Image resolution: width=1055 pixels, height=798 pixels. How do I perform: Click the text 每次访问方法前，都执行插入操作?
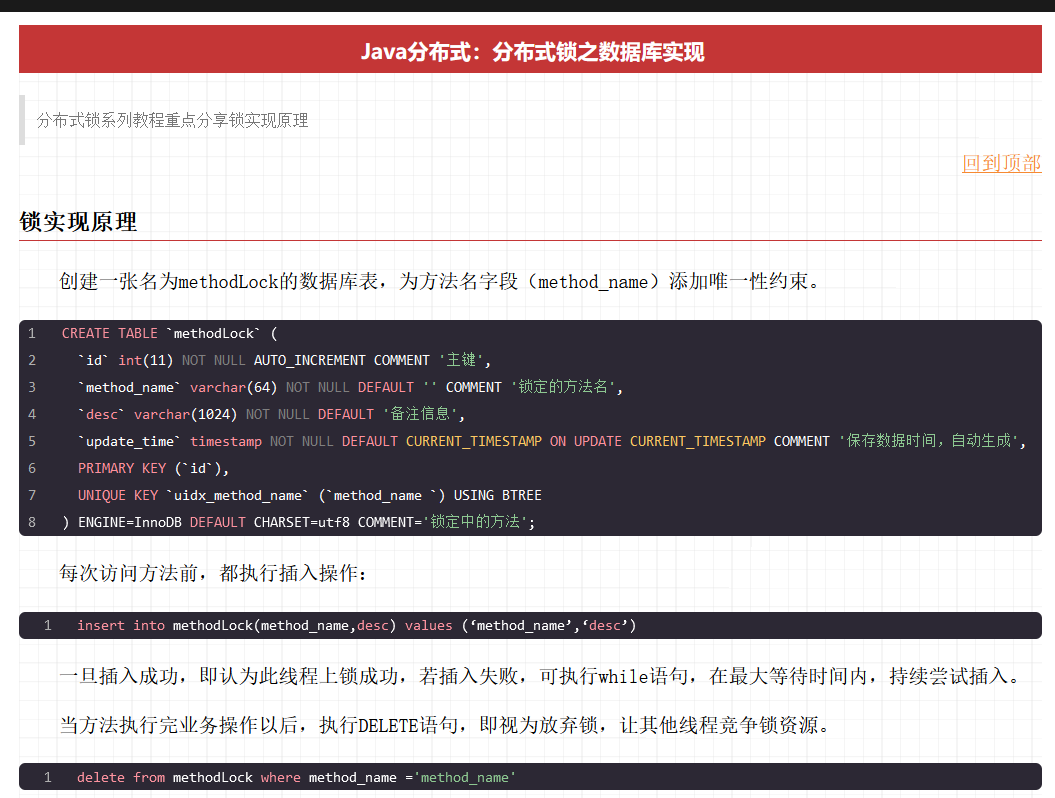tap(213, 573)
